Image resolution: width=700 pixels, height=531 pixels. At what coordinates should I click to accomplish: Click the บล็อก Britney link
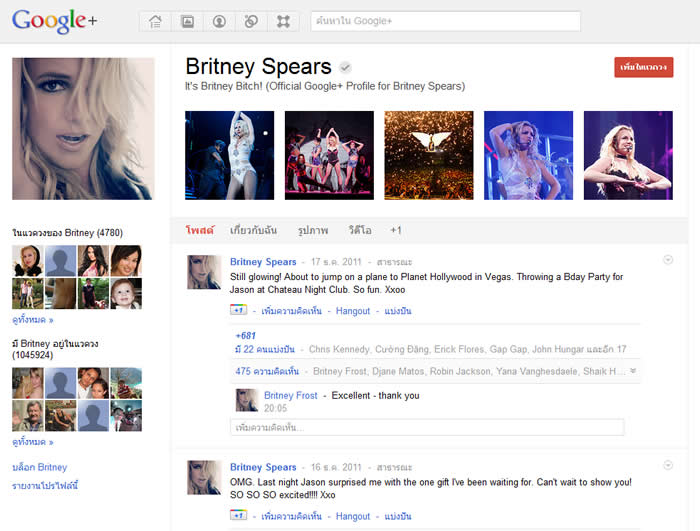tap(40, 467)
